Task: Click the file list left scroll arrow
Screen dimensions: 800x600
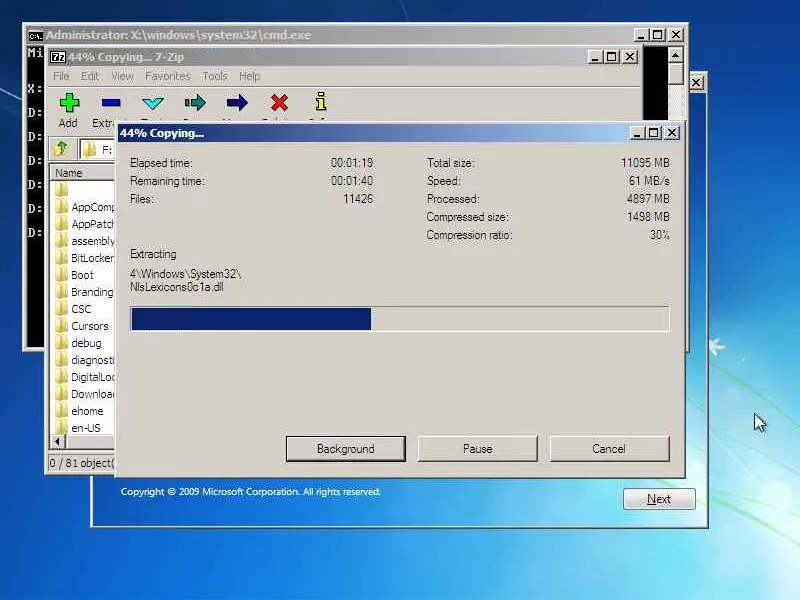Action: tap(57, 441)
